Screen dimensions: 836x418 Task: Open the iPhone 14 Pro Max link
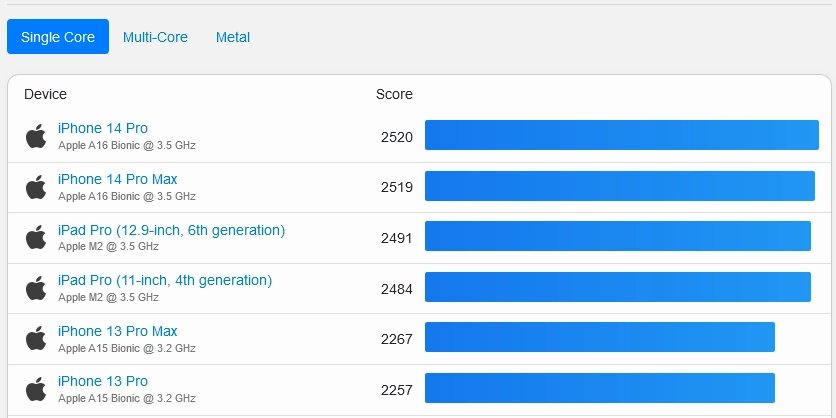(x=117, y=179)
